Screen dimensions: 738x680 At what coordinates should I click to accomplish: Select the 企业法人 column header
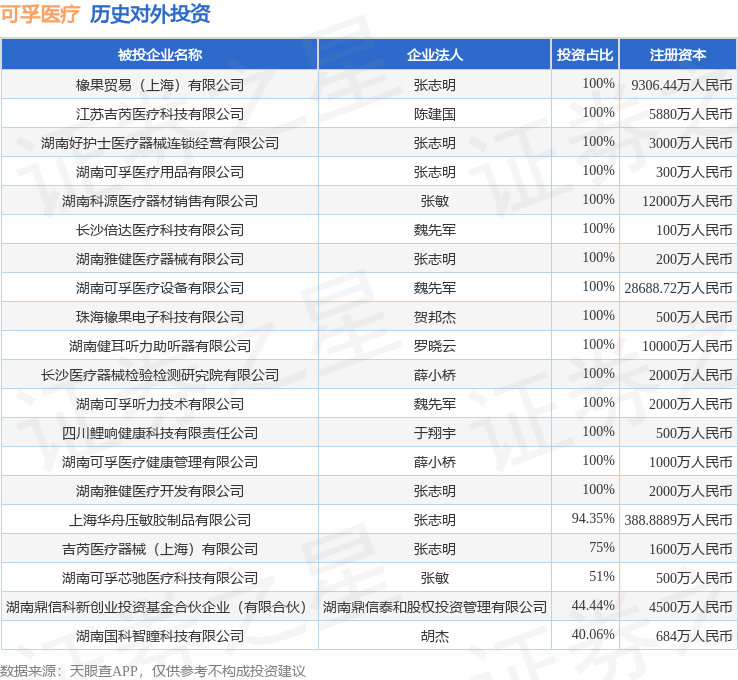click(434, 55)
